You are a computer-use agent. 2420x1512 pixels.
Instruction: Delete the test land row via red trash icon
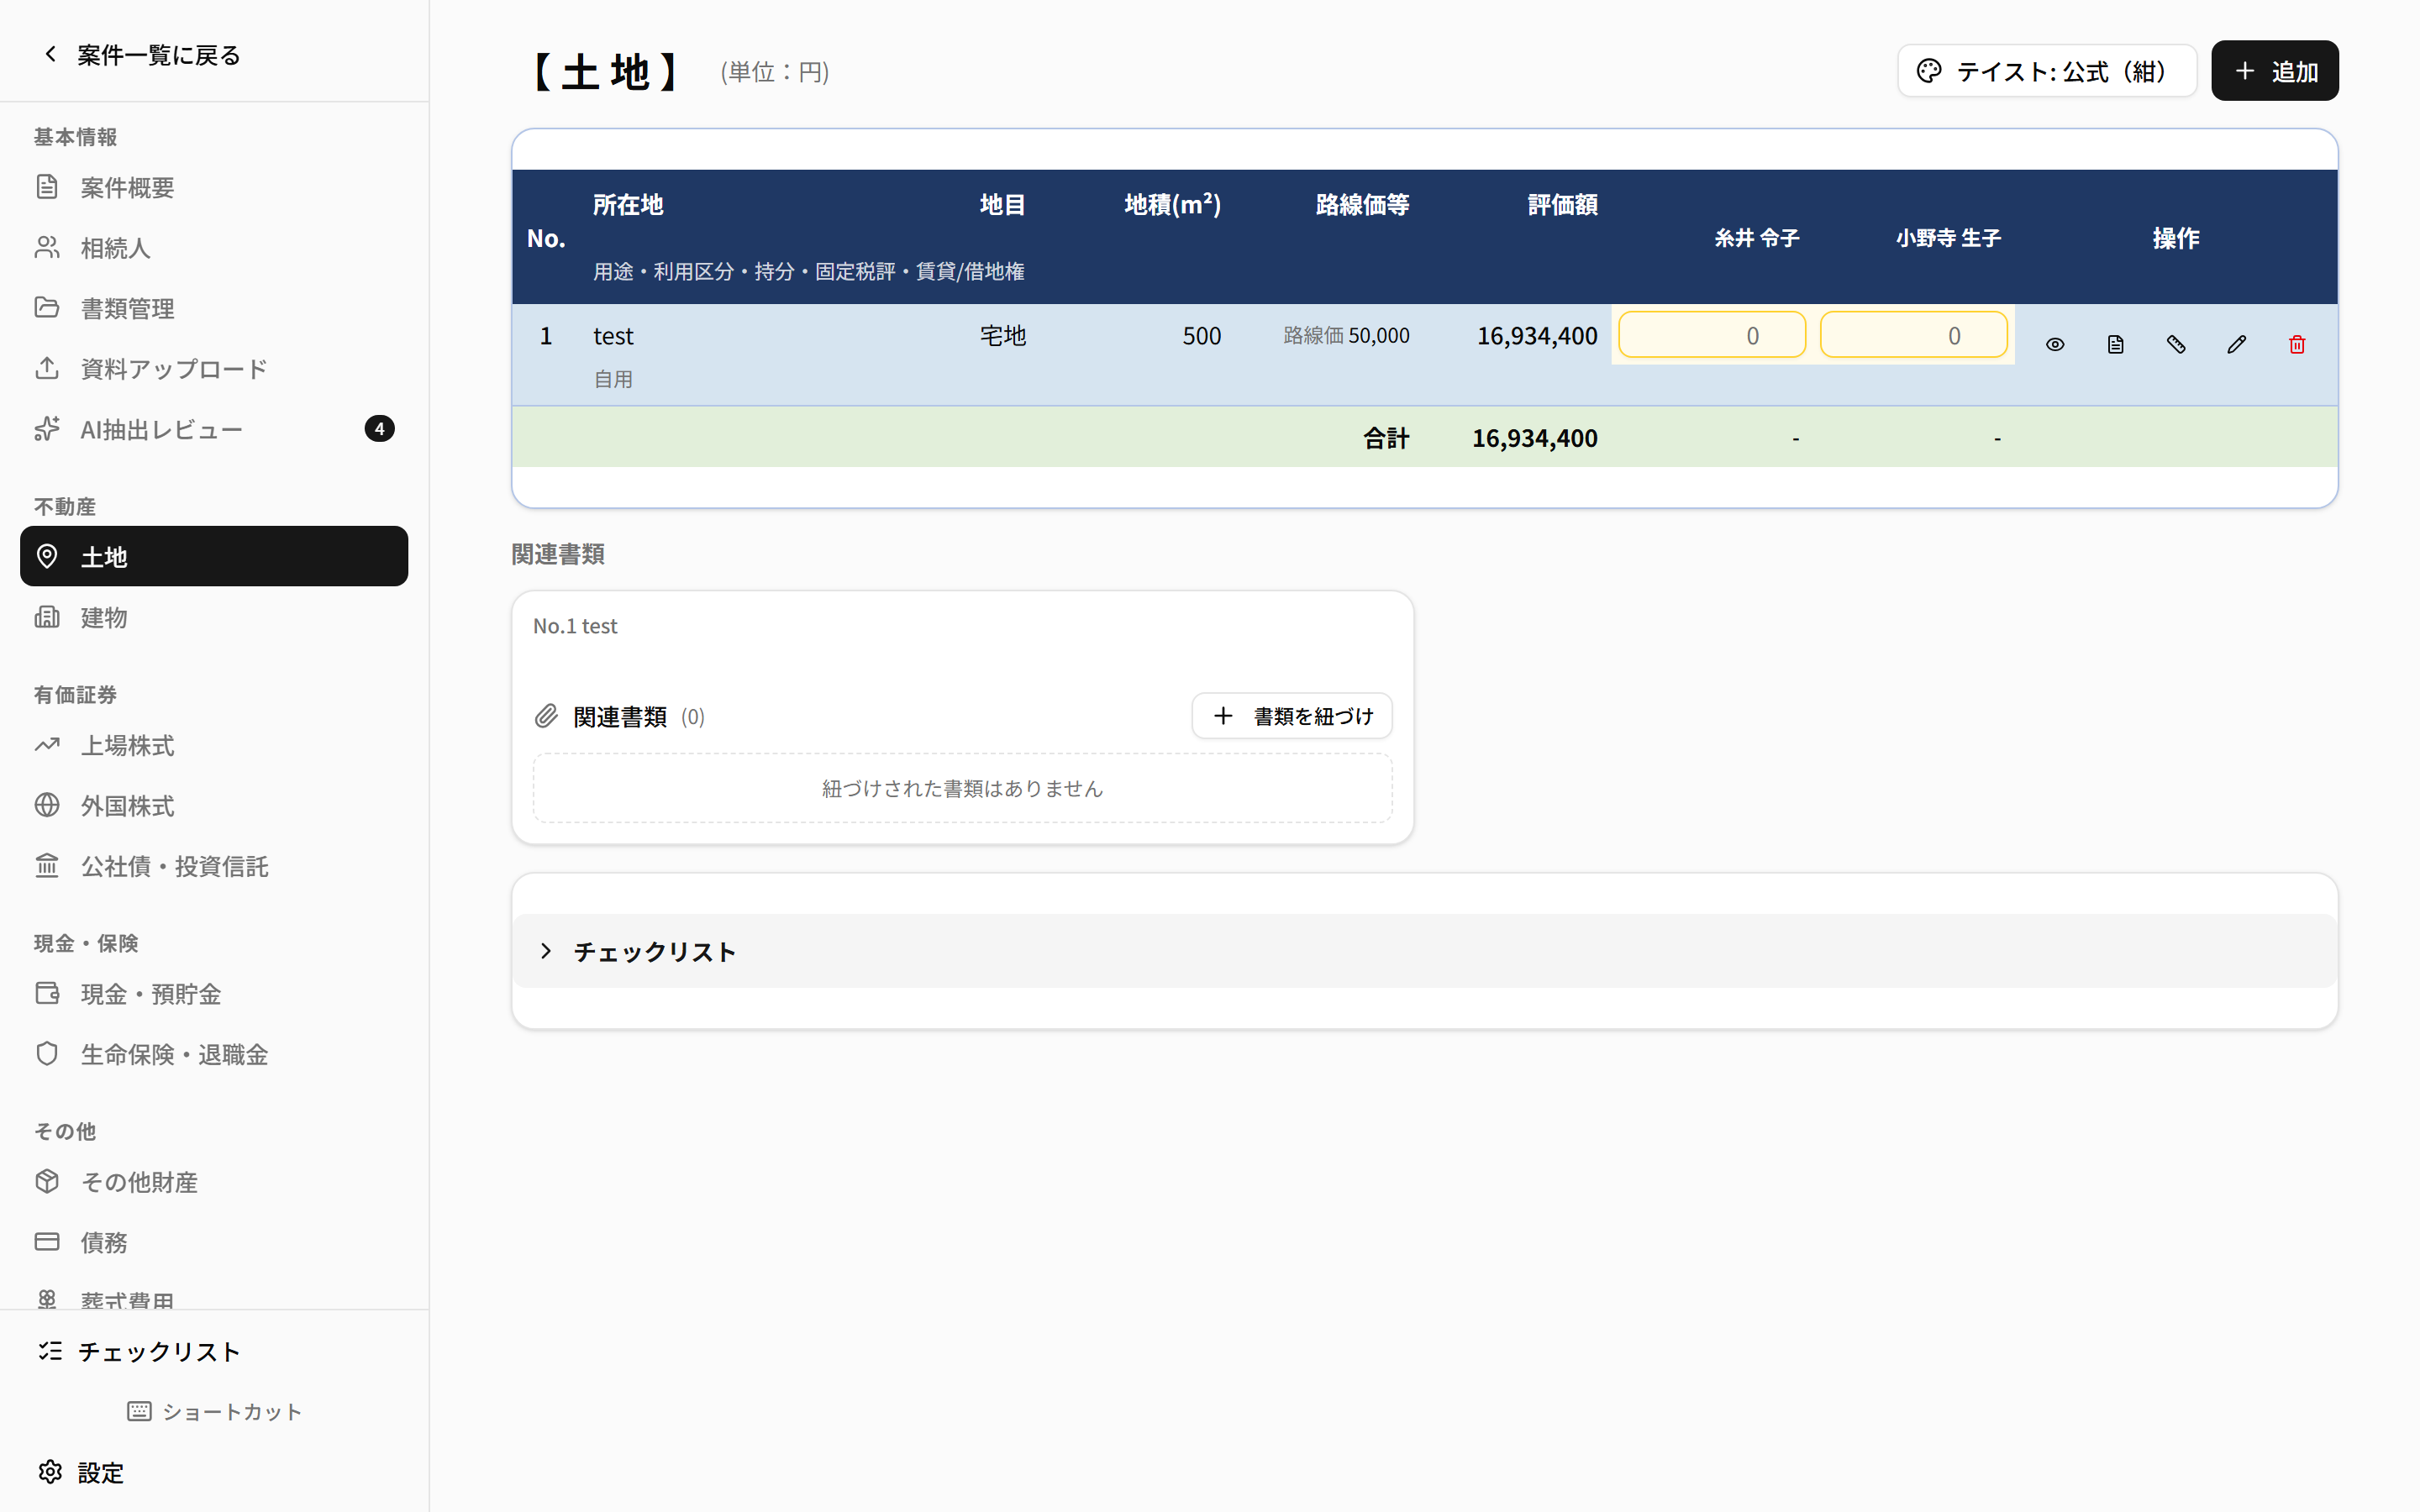[2296, 344]
